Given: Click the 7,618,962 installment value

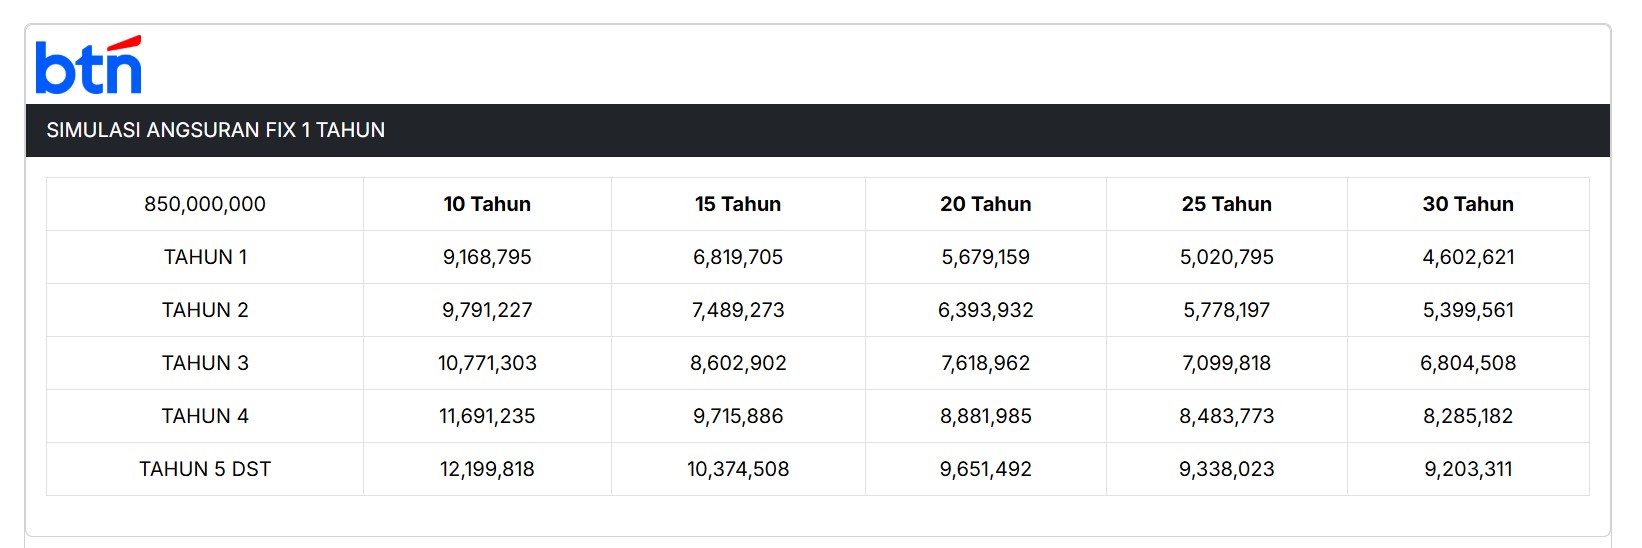Looking at the screenshot, I should point(985,363).
